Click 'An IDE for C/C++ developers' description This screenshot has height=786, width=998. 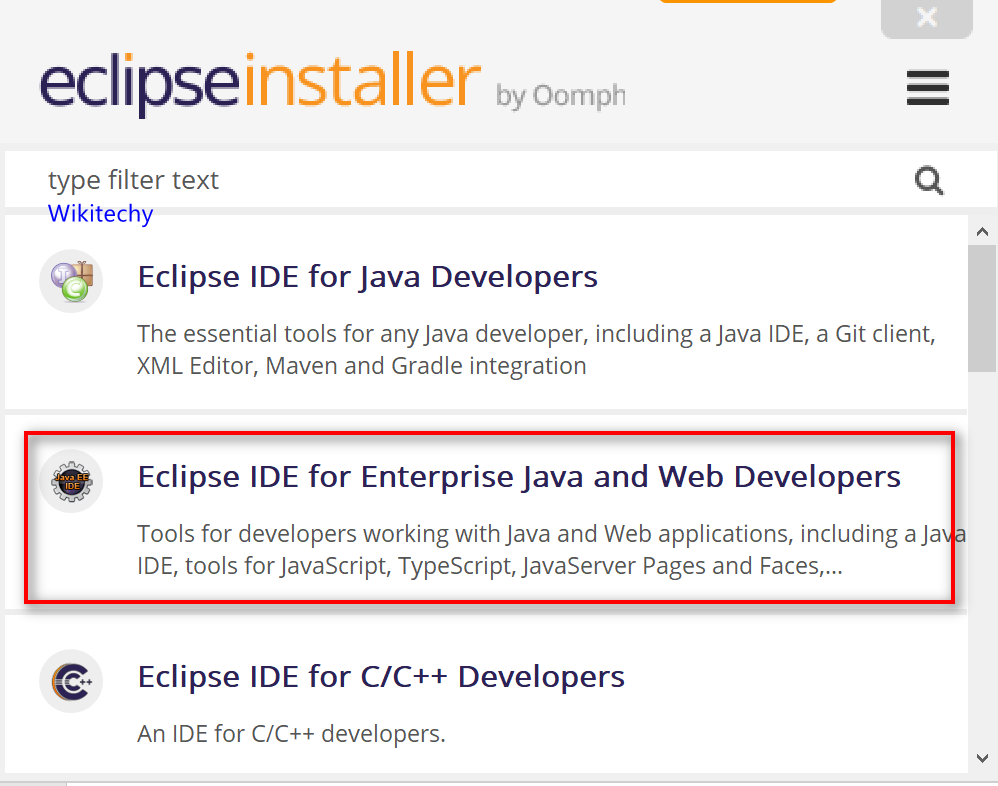tap(291, 734)
